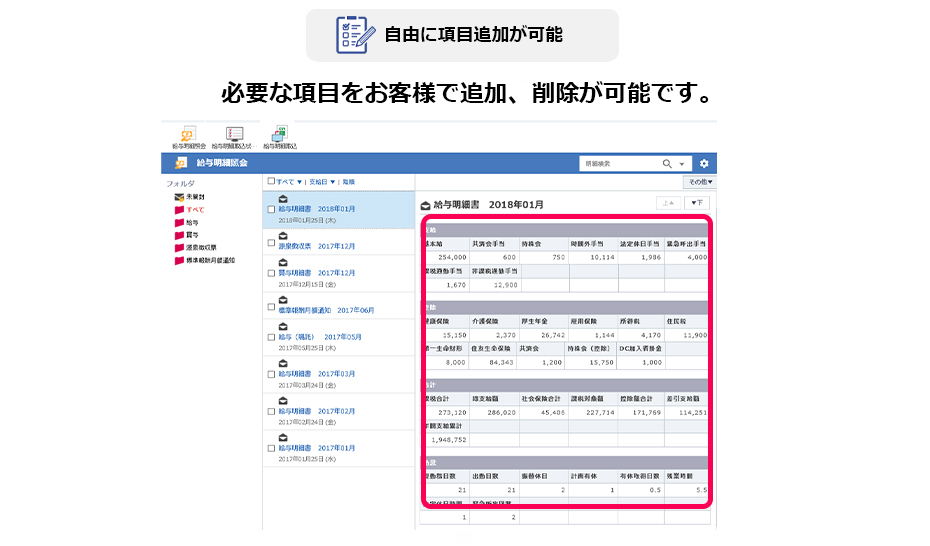Open the 給与明細書 2017年02月 link
This screenshot has height=546, width=930.
click(x=317, y=411)
